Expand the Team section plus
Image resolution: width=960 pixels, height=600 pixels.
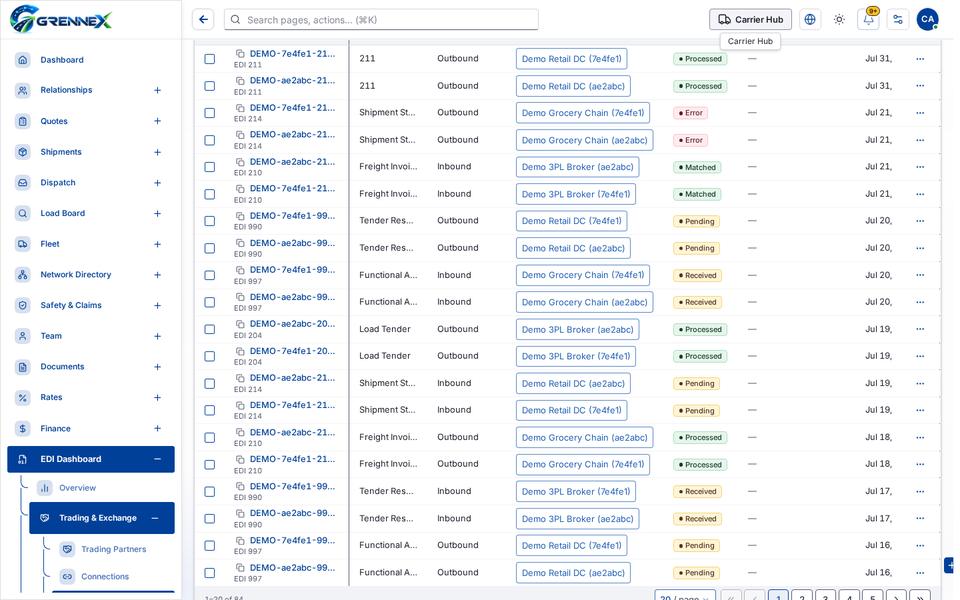tap(157, 336)
